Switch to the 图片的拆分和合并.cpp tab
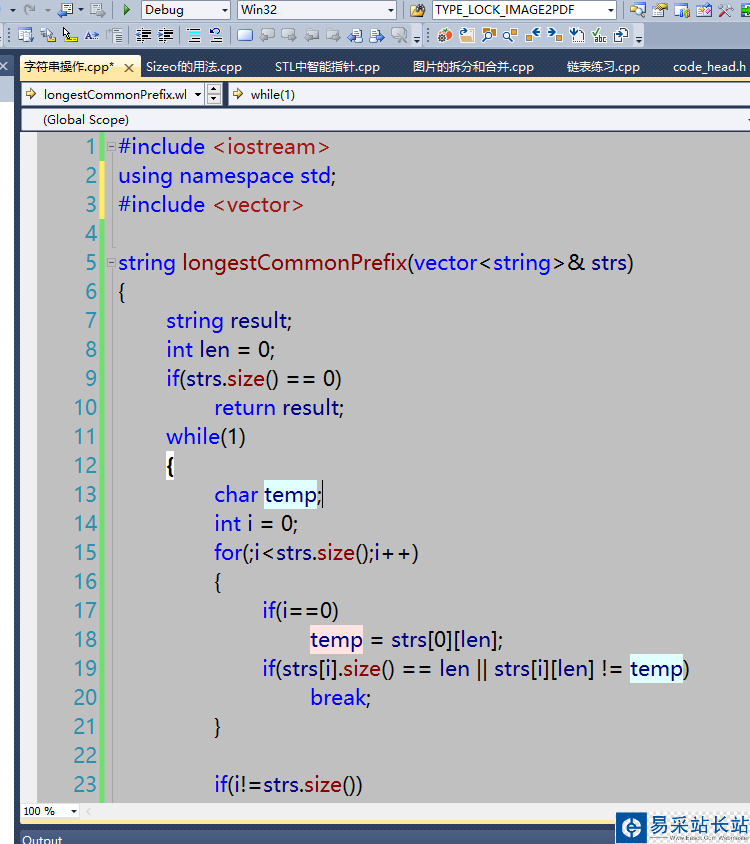This screenshot has width=750, height=844. tap(473, 67)
